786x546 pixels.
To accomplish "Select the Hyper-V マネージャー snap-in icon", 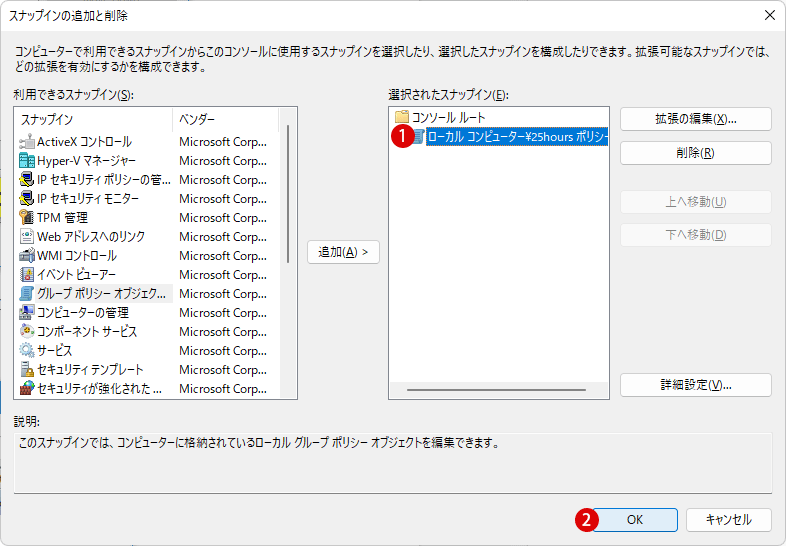I will pyautogui.click(x=27, y=161).
